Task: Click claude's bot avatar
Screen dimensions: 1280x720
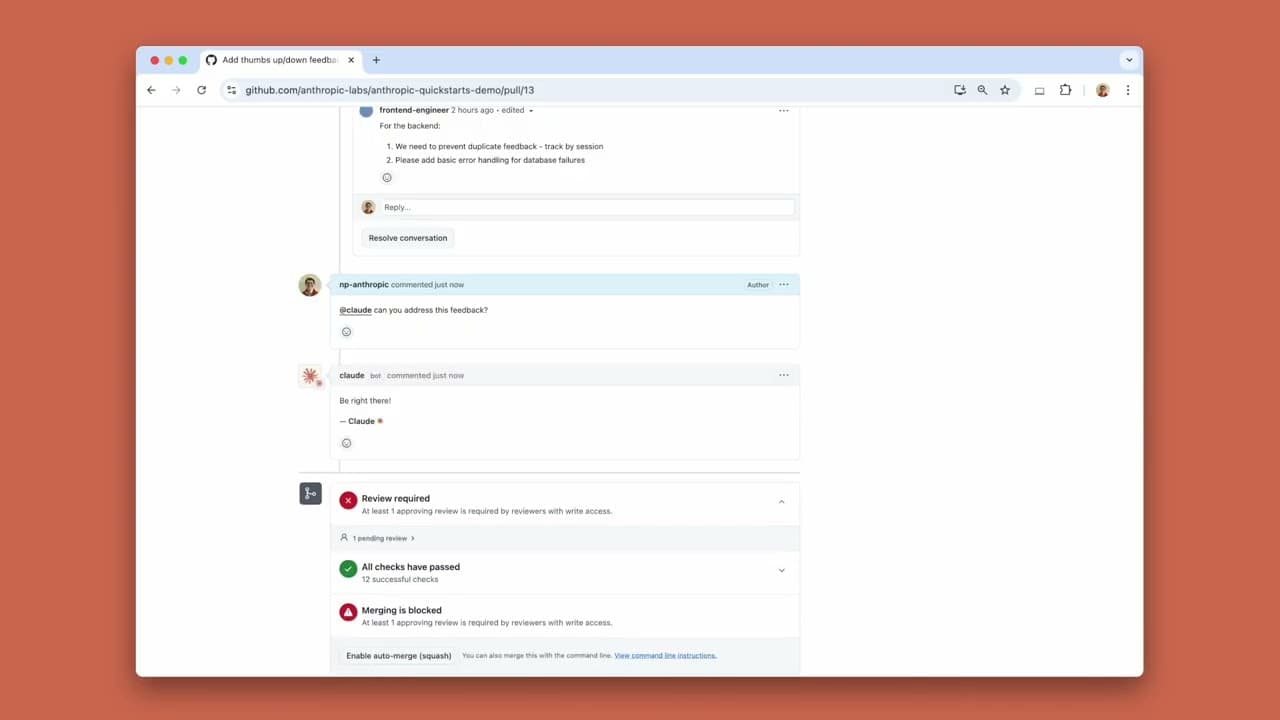Action: point(310,376)
